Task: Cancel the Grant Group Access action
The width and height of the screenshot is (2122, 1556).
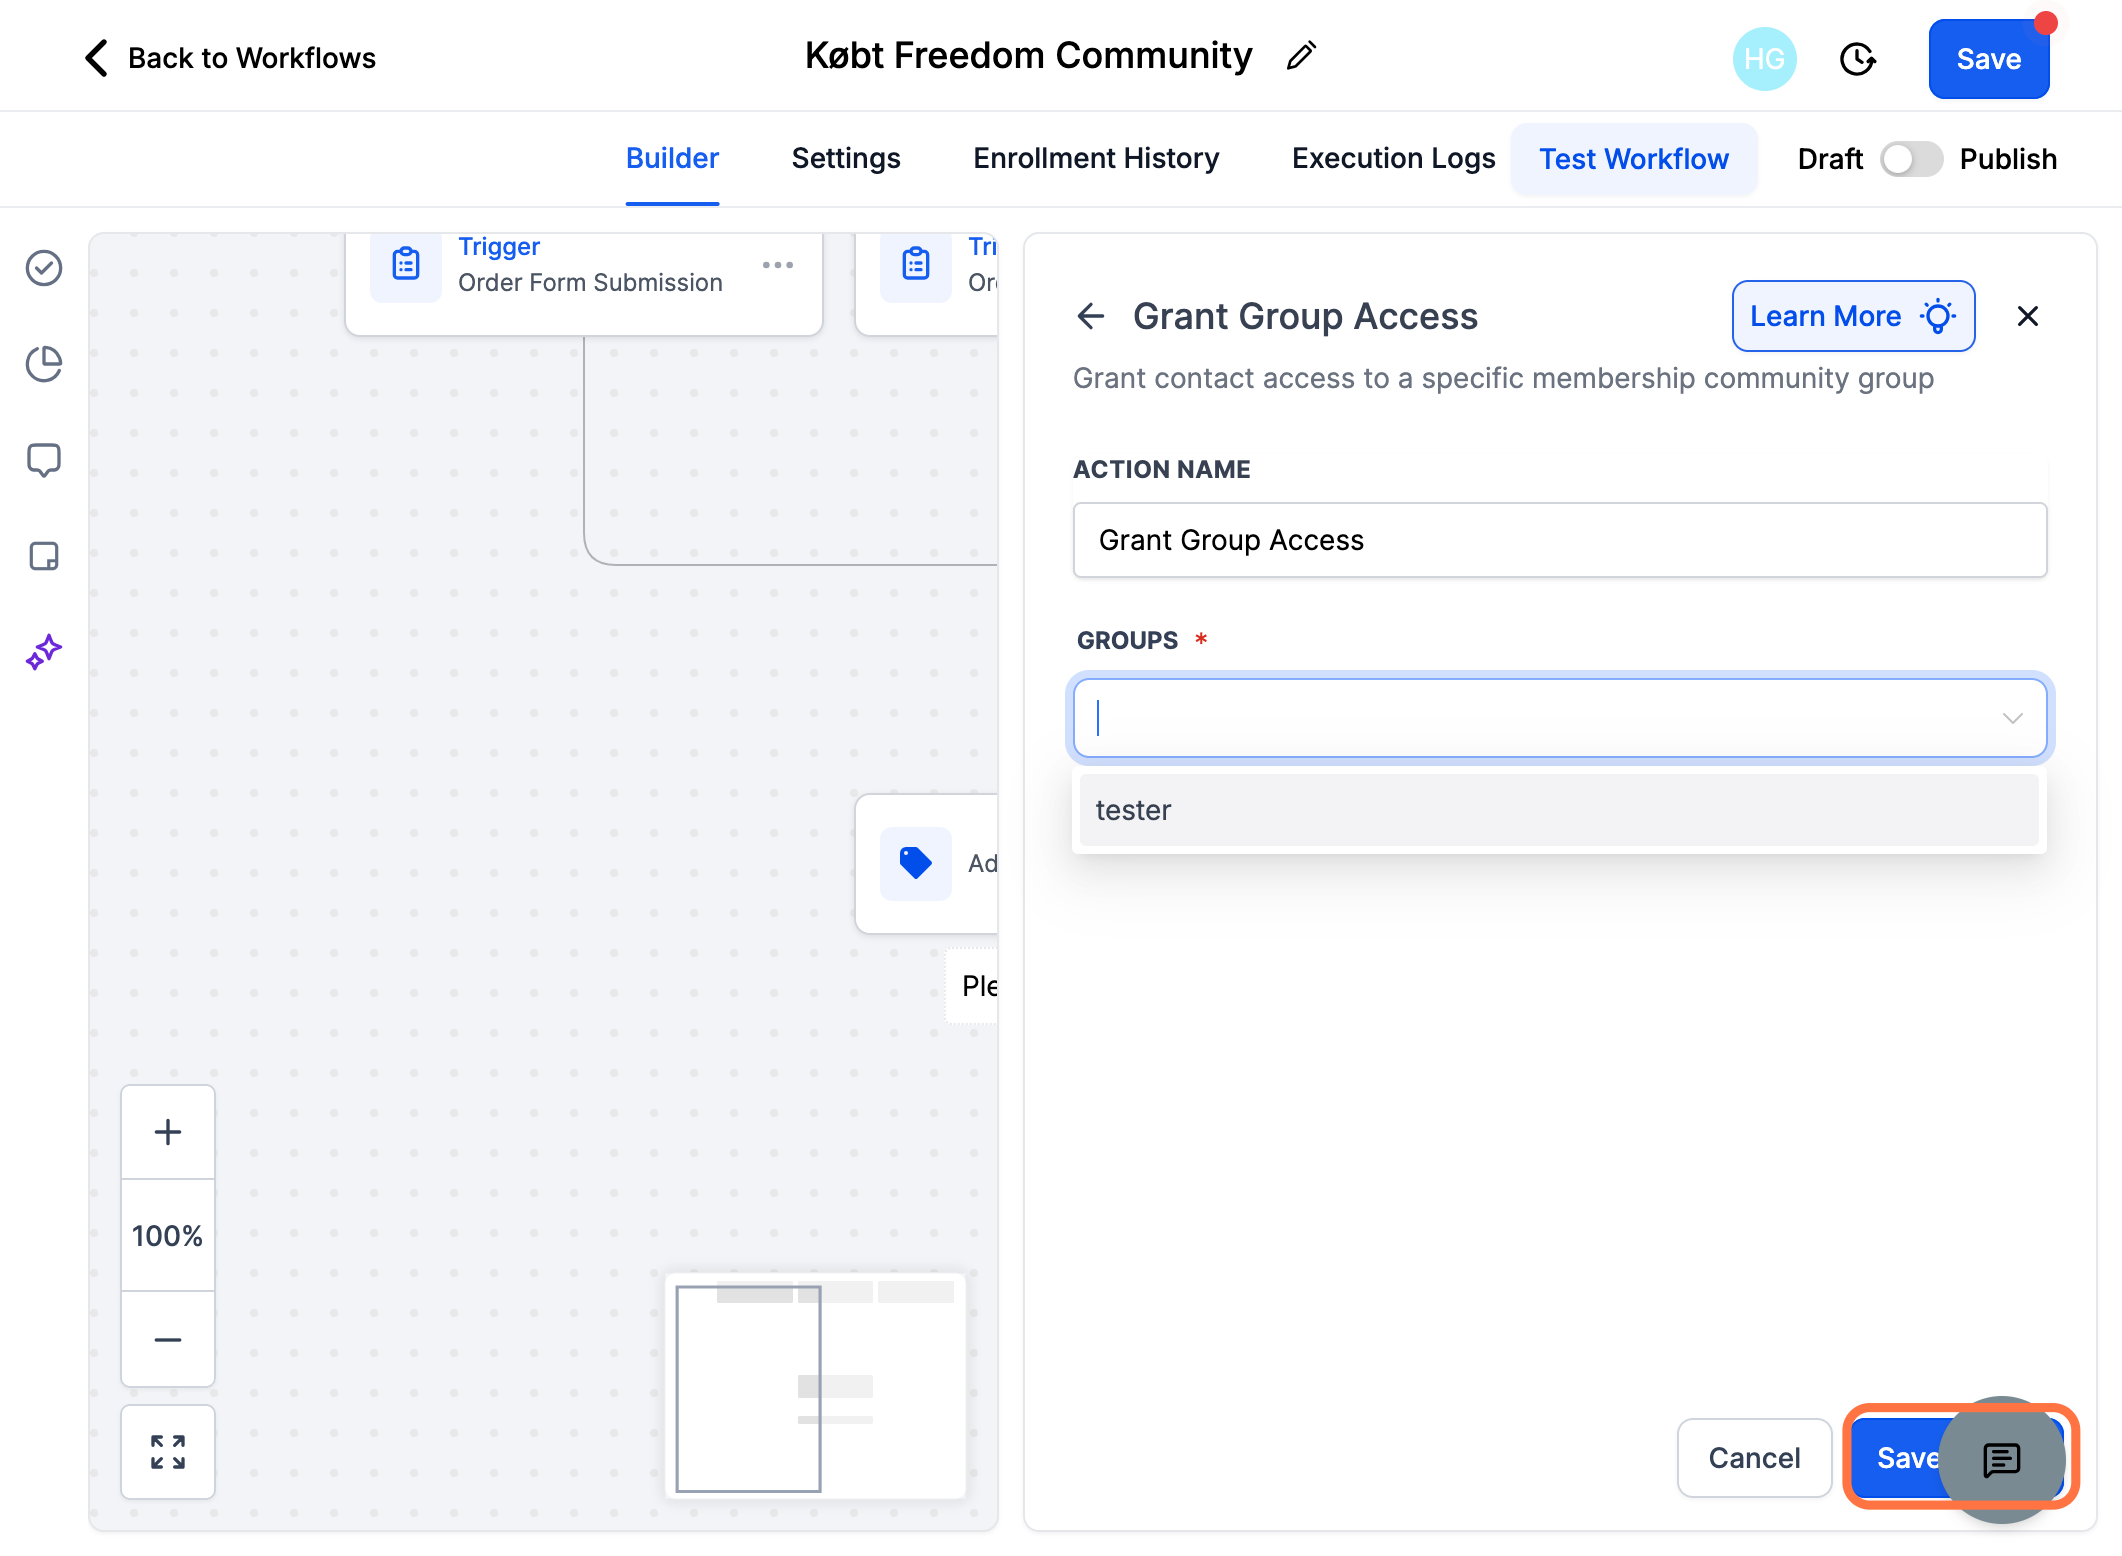Action: click(x=1754, y=1458)
